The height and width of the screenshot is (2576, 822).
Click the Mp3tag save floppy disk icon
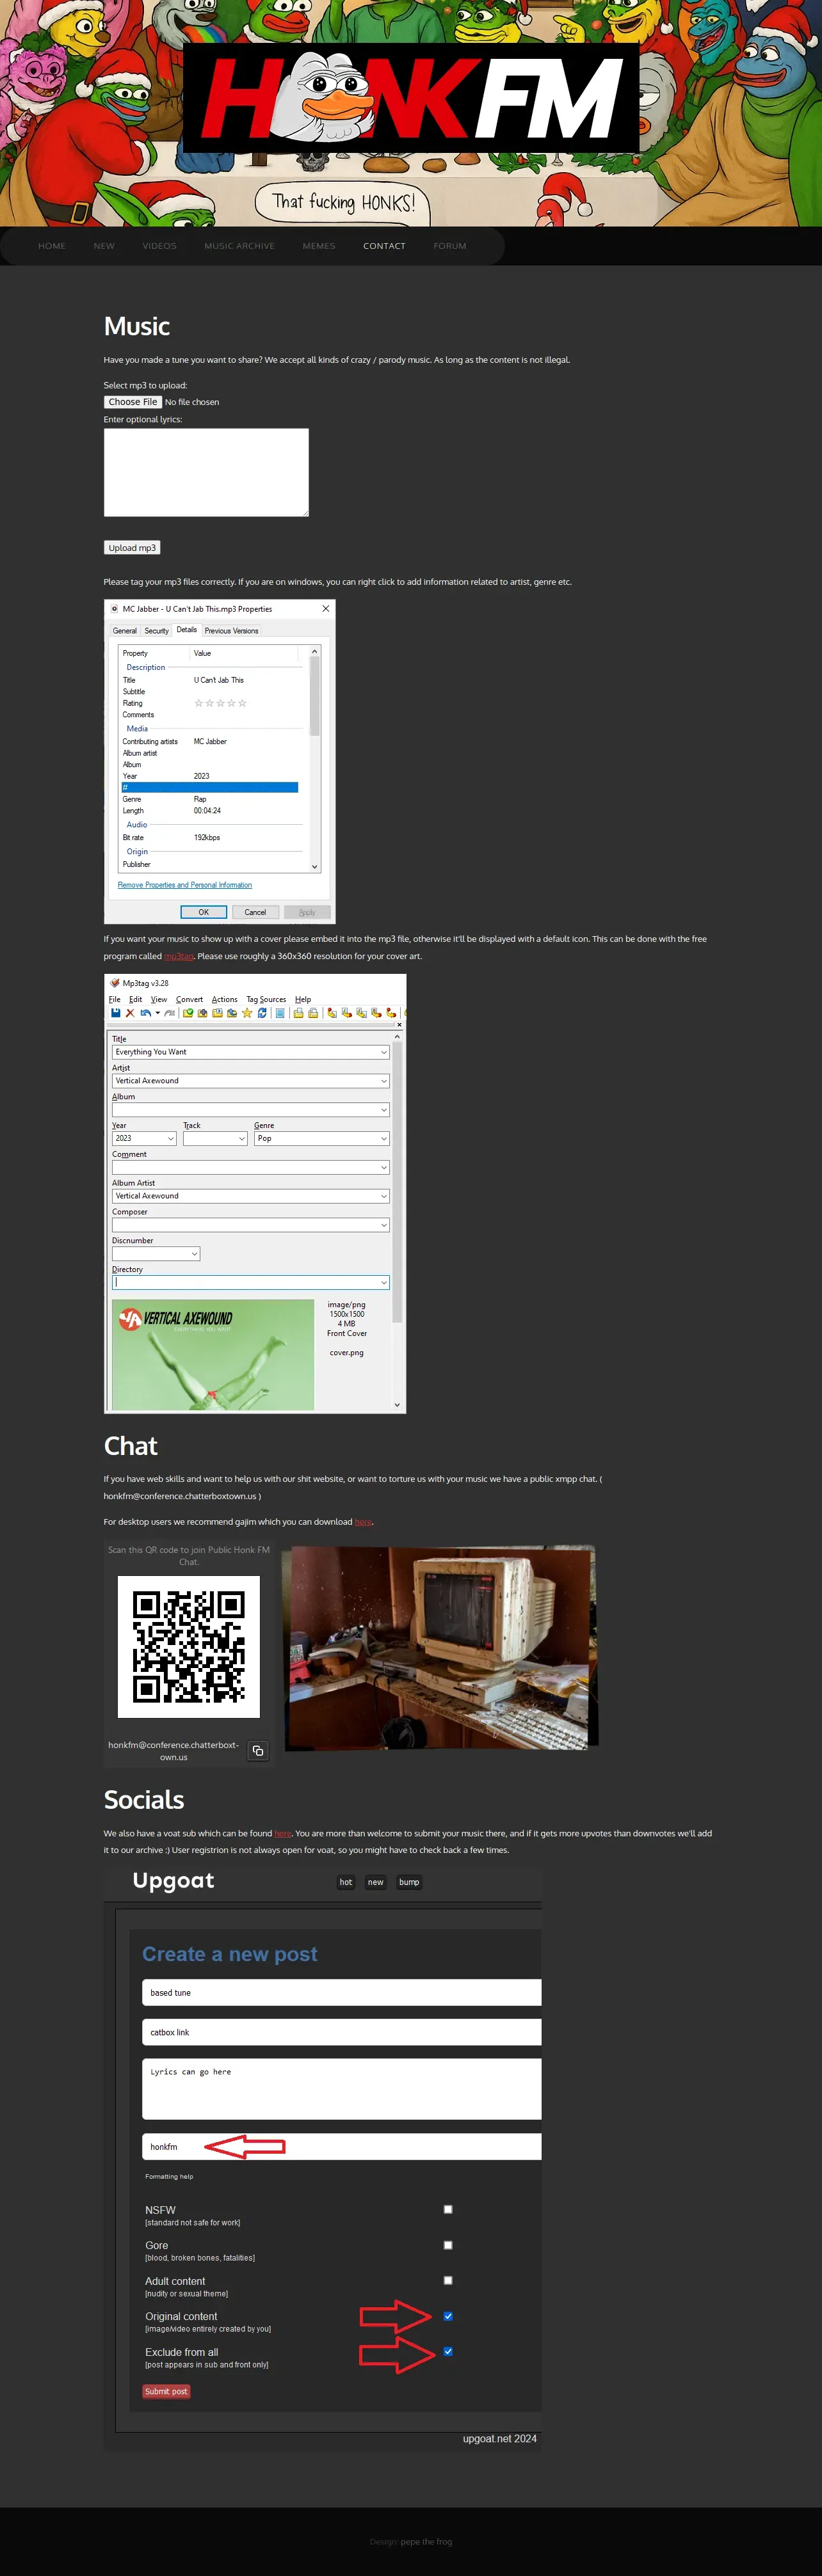[x=116, y=1013]
